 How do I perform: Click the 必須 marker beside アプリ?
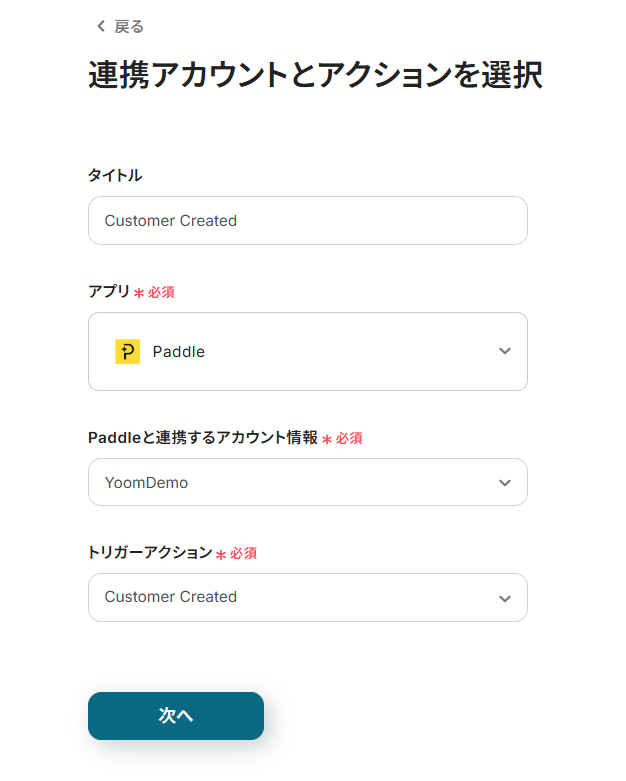[162, 292]
